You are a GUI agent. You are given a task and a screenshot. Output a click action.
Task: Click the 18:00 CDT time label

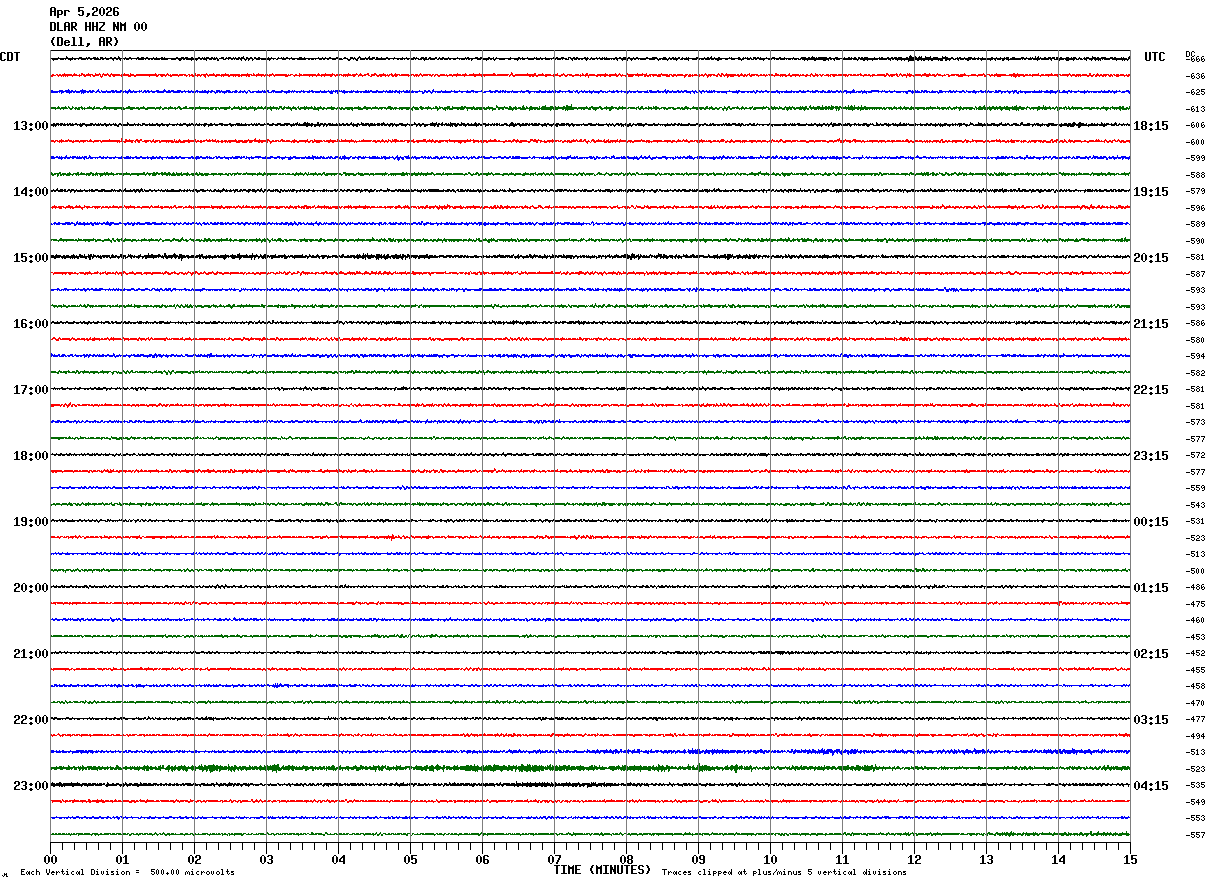point(31,456)
